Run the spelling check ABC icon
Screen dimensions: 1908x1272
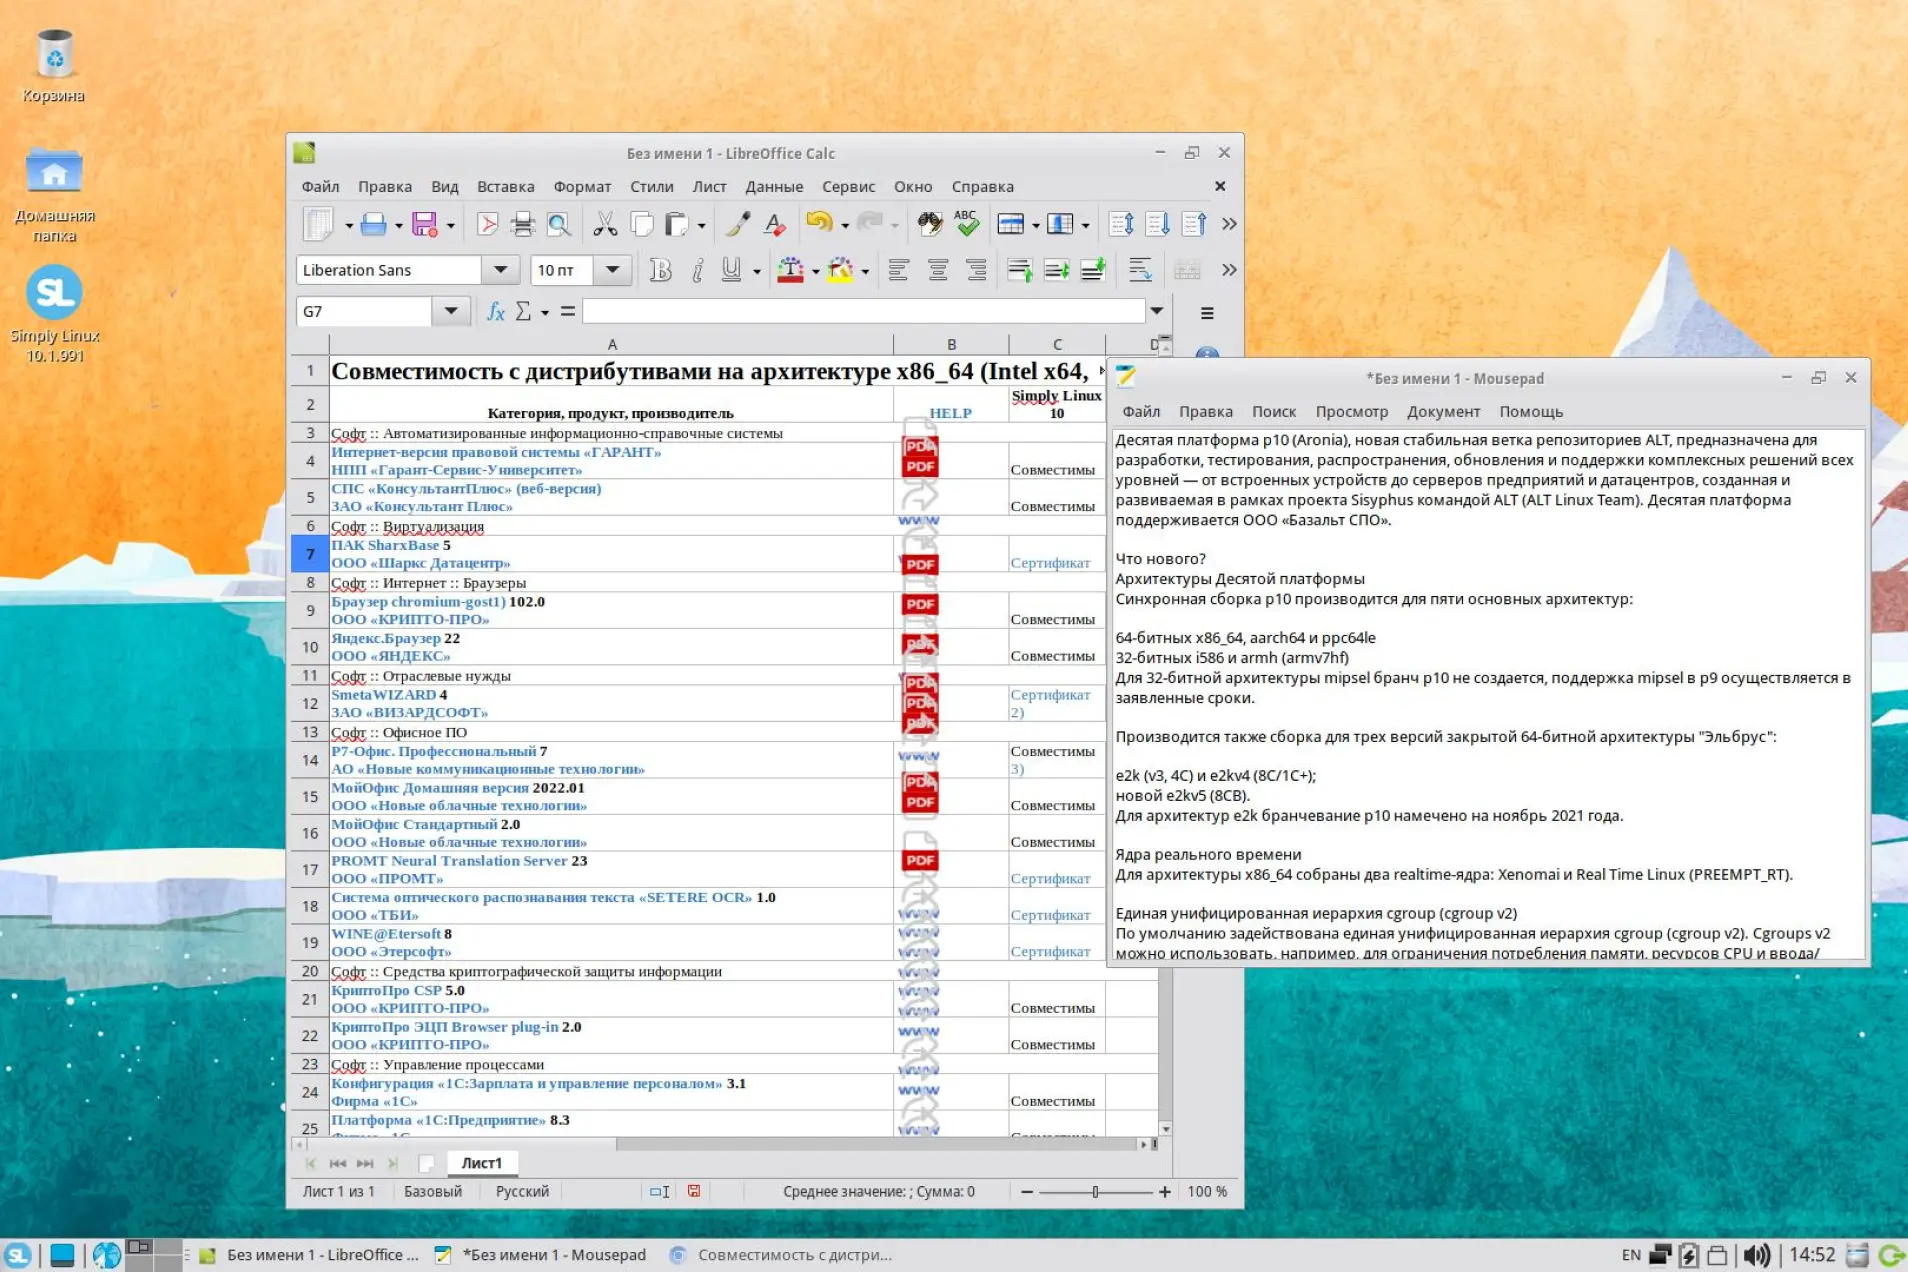(966, 224)
